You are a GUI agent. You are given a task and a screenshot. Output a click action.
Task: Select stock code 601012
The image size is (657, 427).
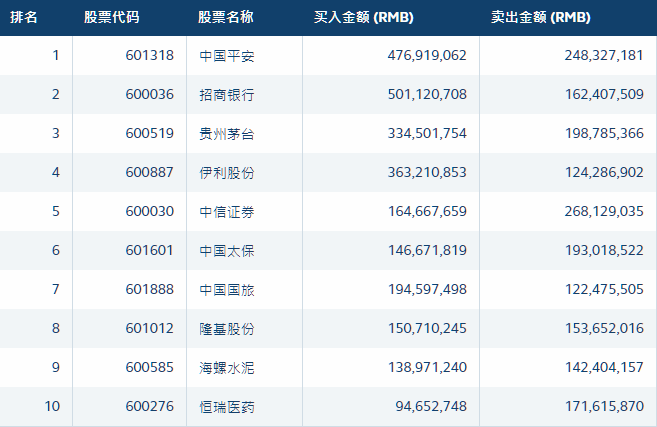[150, 328]
